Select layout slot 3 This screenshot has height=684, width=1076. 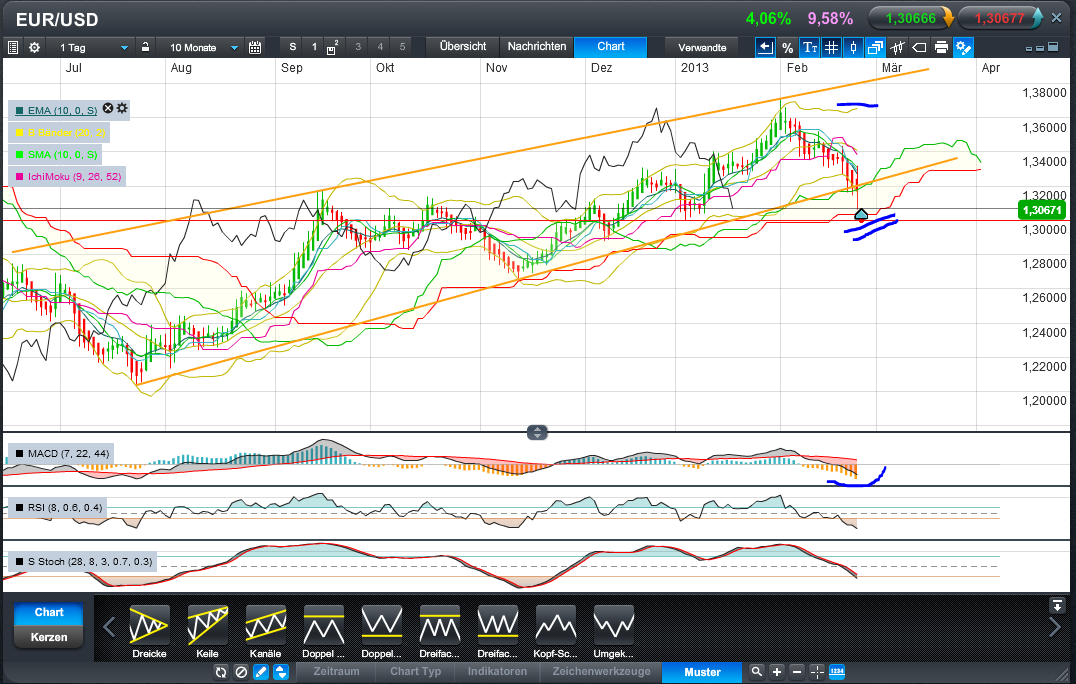[x=358, y=47]
